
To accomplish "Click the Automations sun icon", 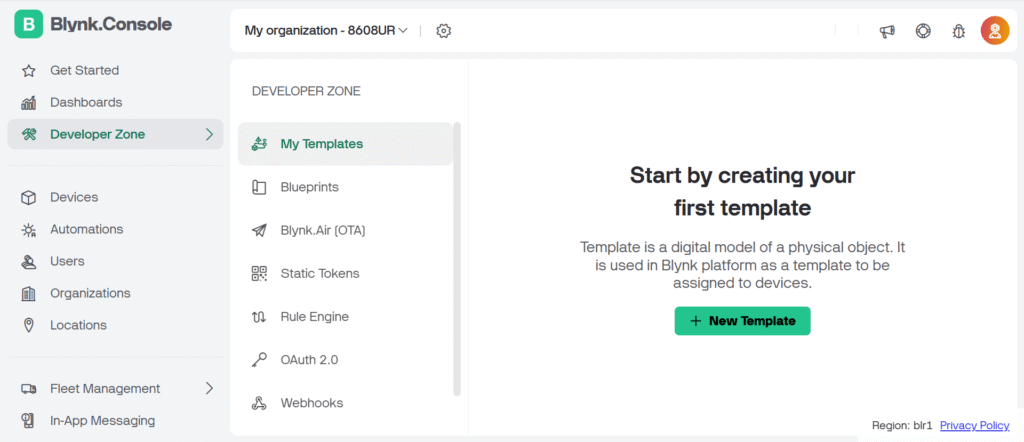I will pyautogui.click(x=29, y=229).
